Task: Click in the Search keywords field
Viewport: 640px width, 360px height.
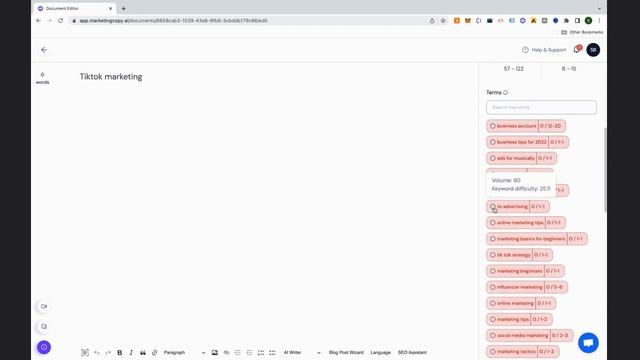Action: 541,107
